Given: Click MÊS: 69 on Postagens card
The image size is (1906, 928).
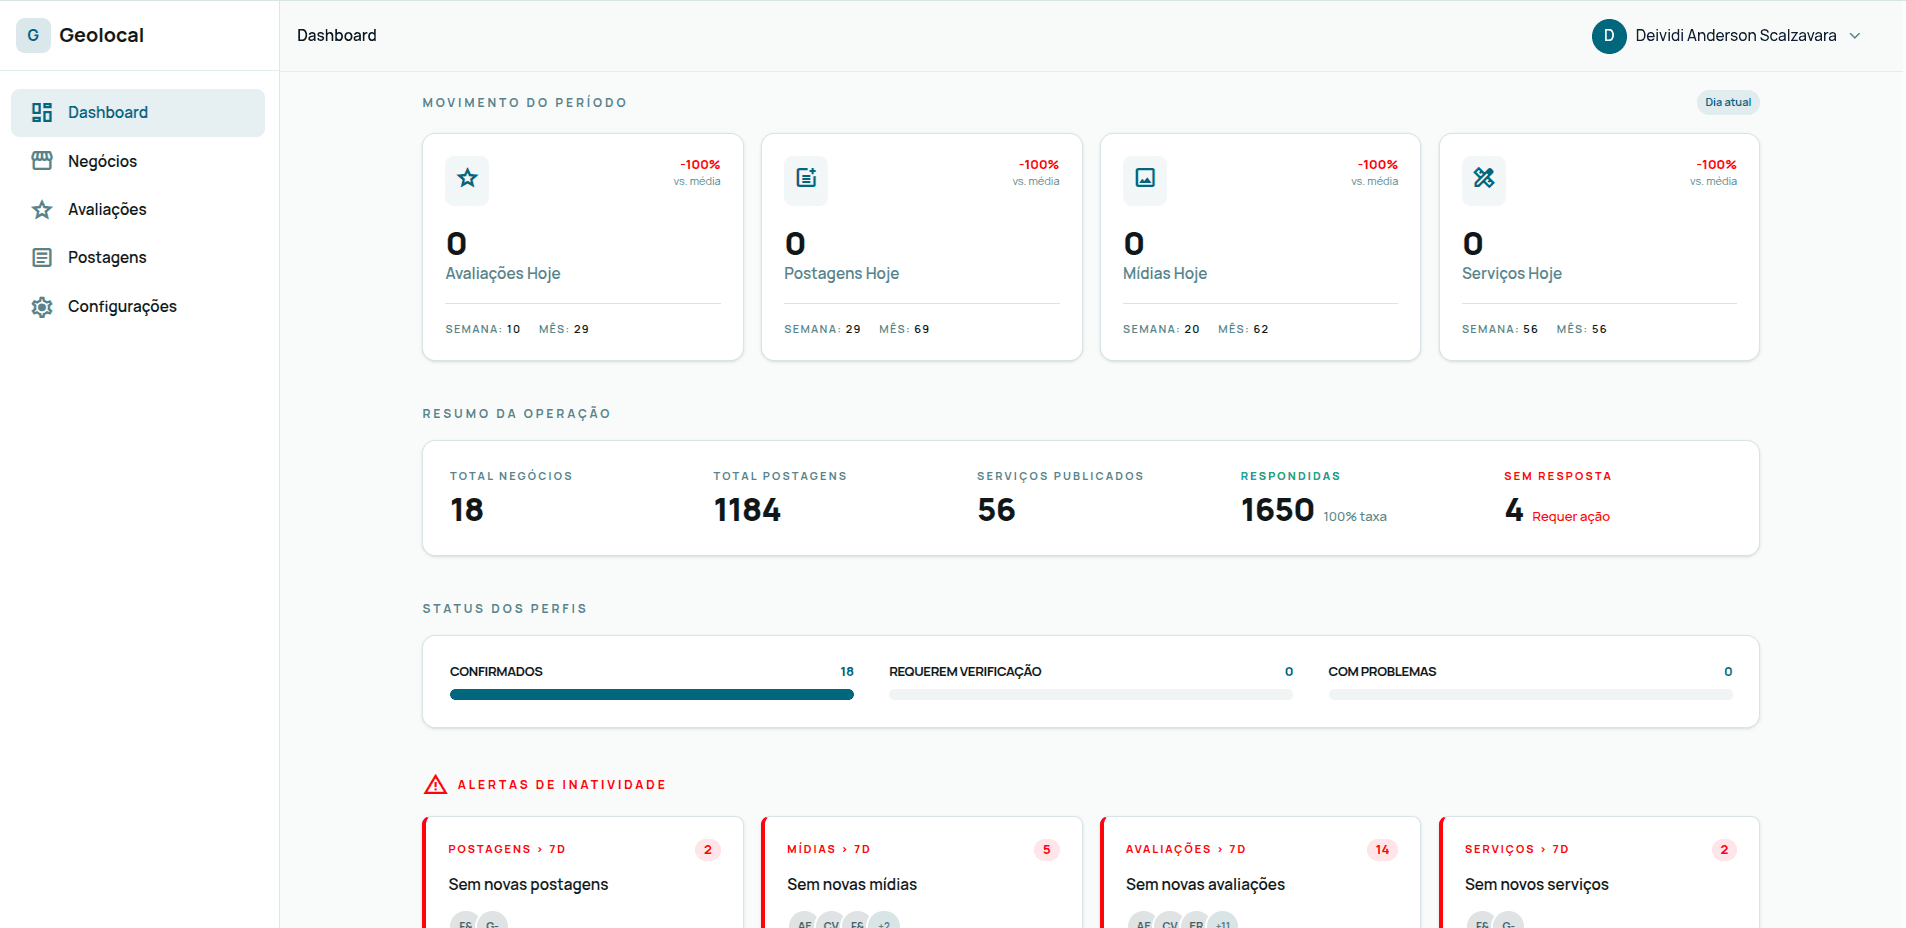Looking at the screenshot, I should [904, 329].
